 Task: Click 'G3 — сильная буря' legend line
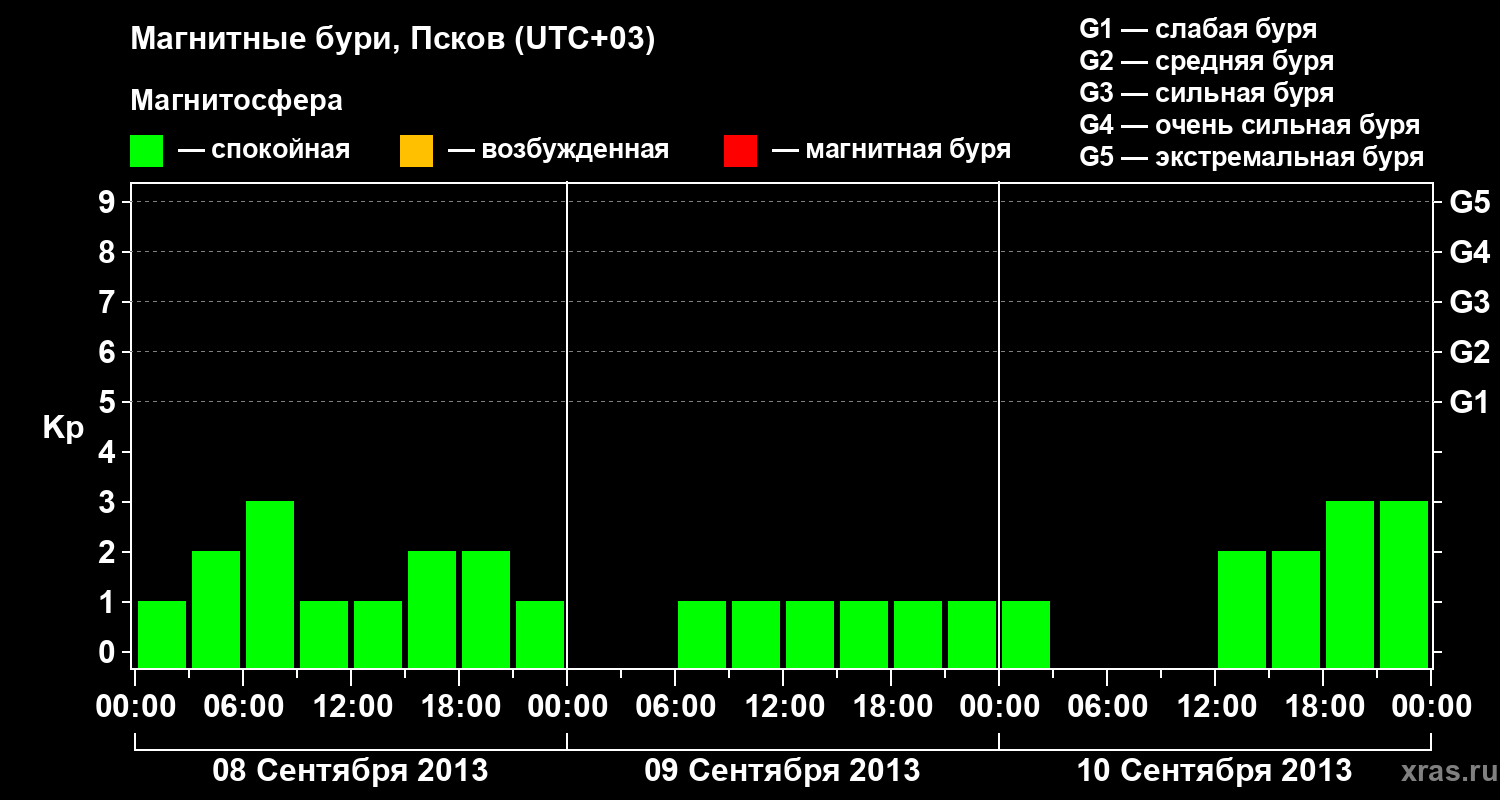[1207, 93]
